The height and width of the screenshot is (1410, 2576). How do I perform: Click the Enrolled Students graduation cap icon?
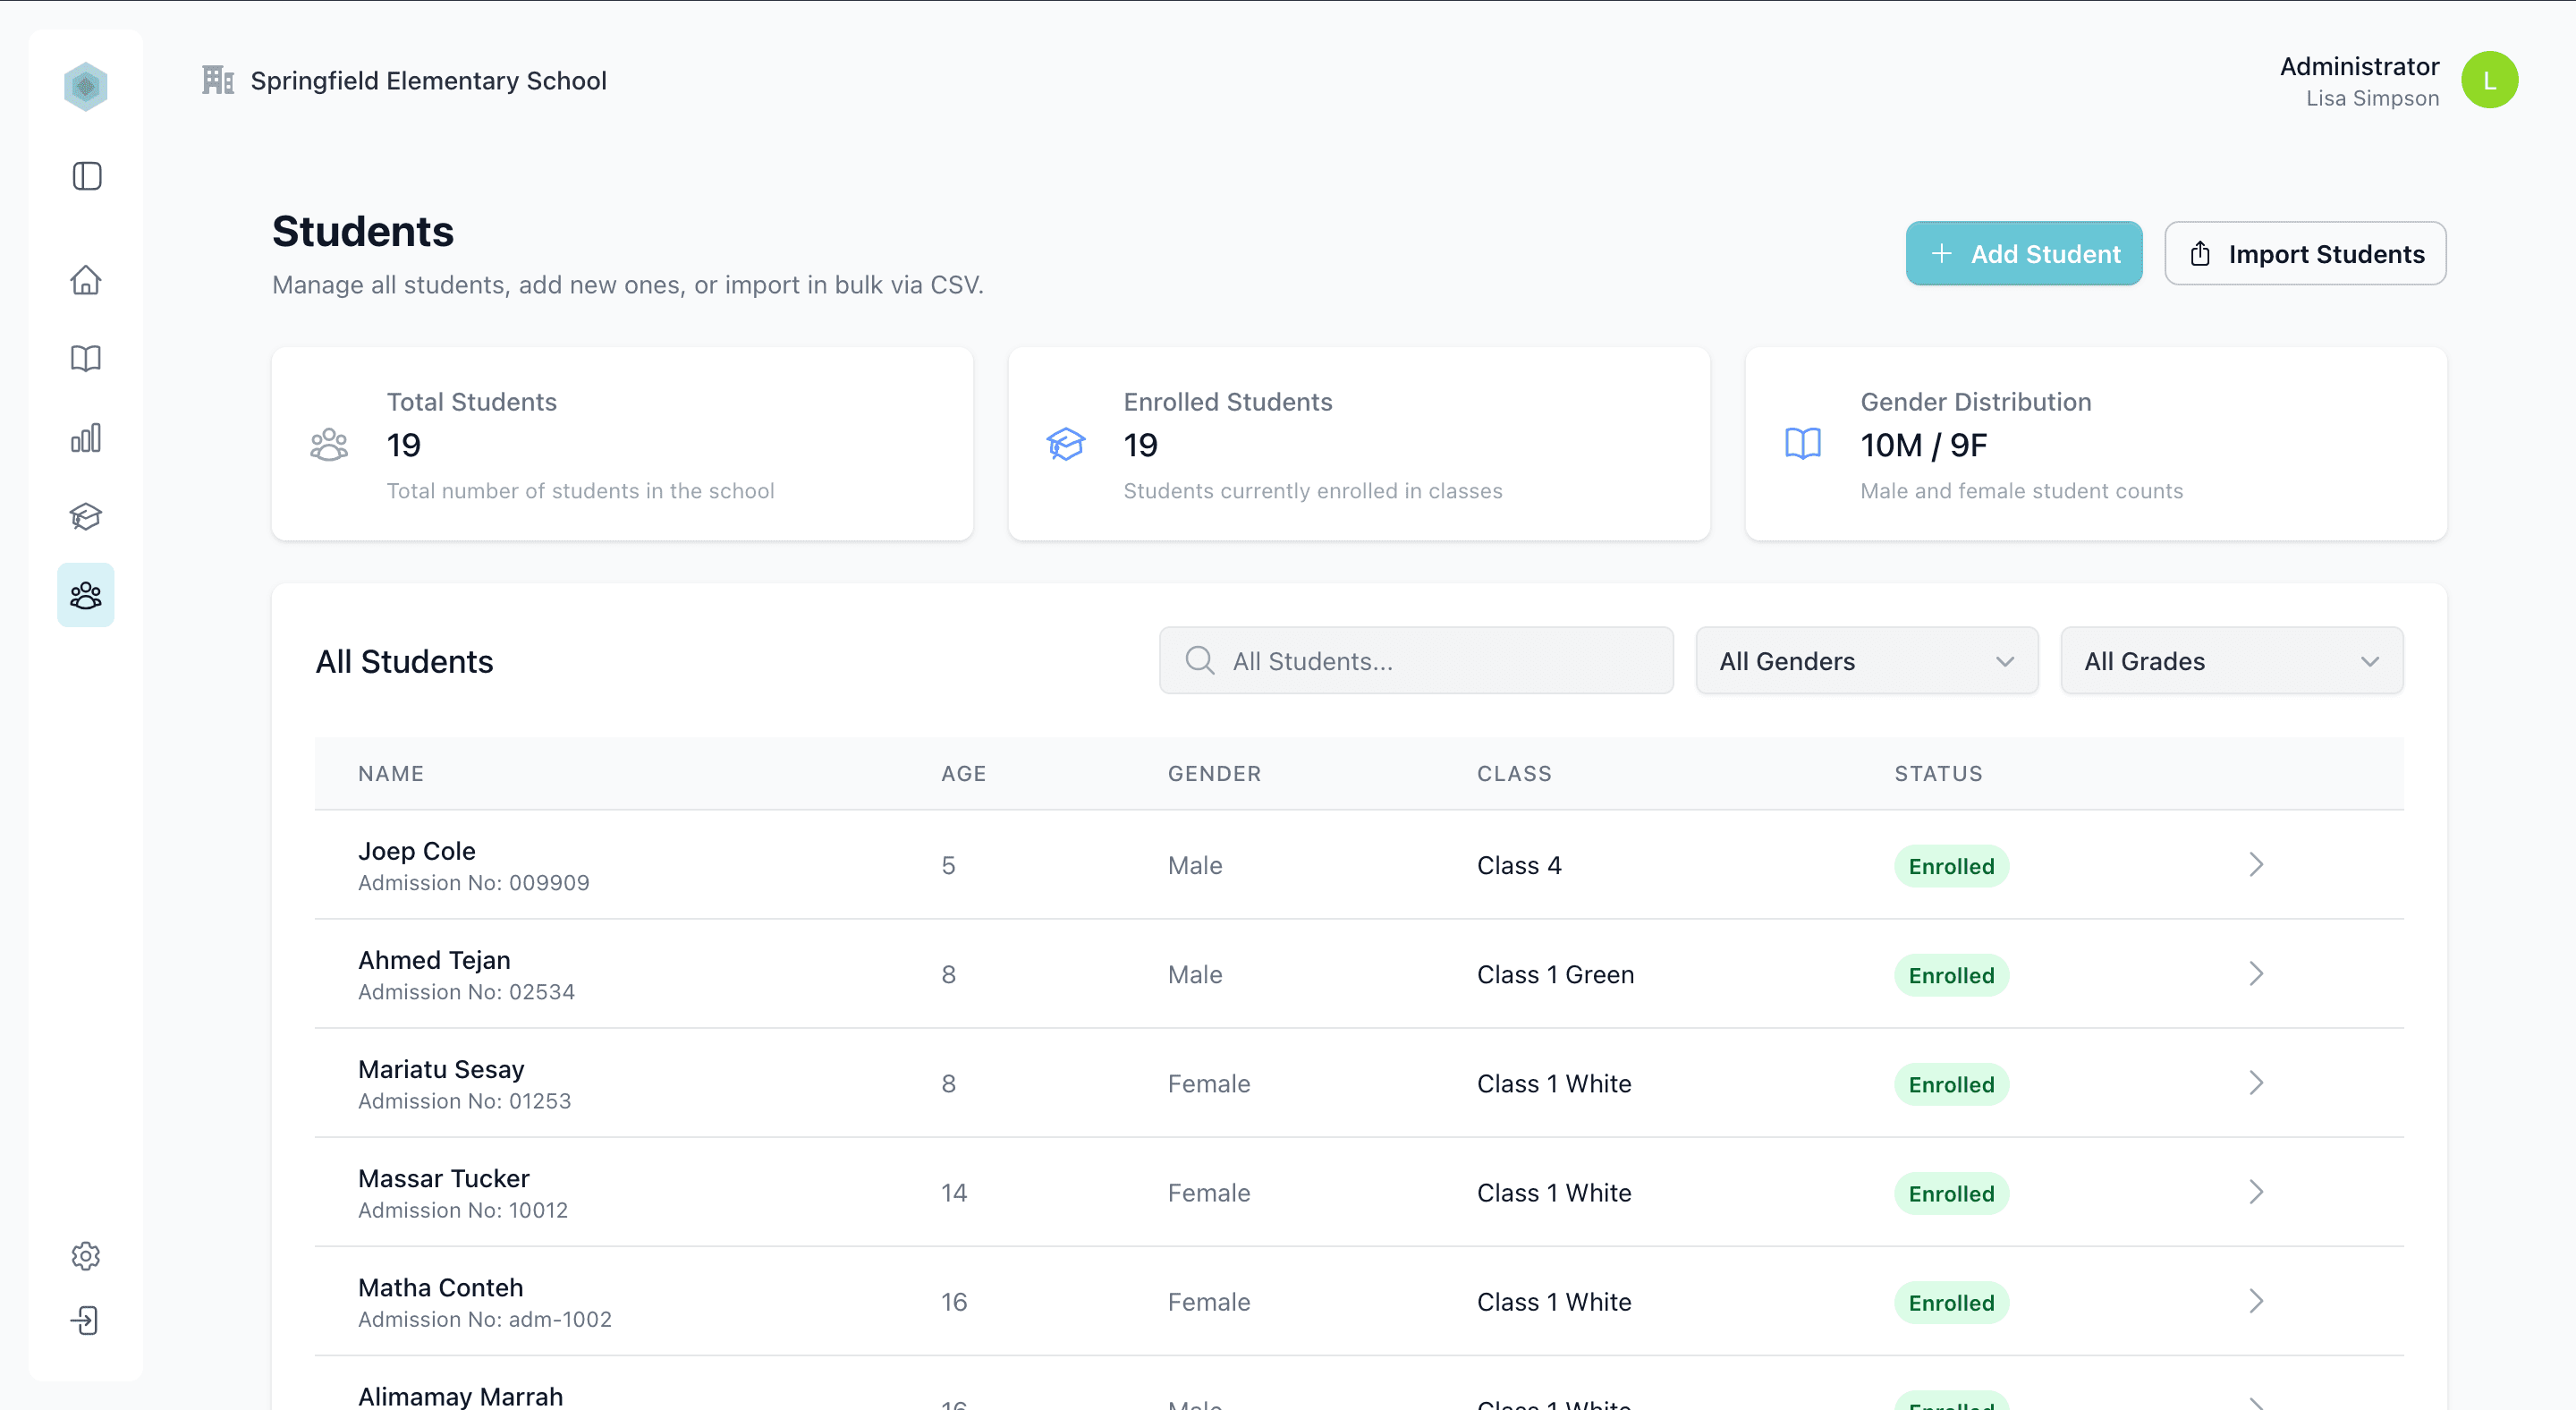point(1066,444)
